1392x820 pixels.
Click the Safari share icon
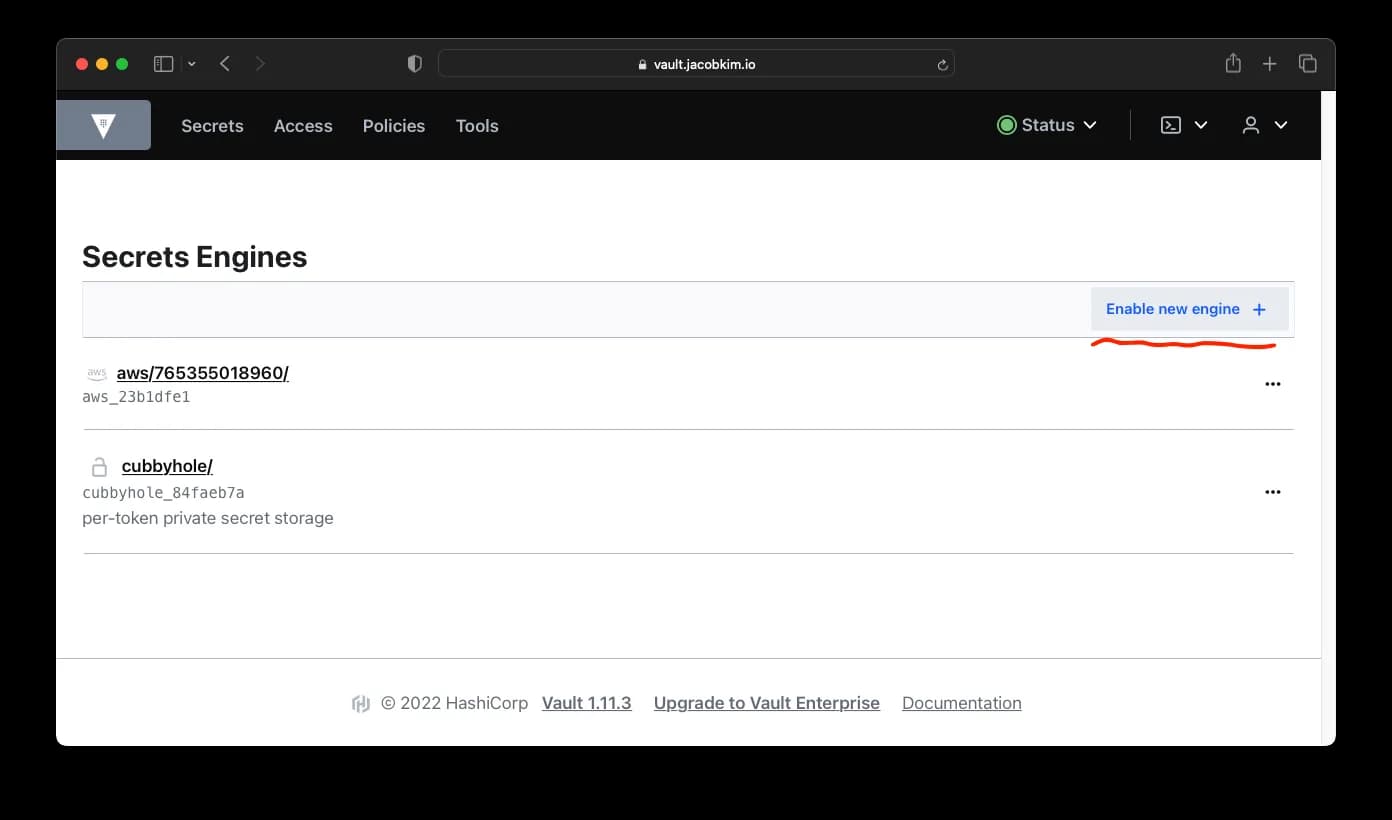[x=1233, y=63]
